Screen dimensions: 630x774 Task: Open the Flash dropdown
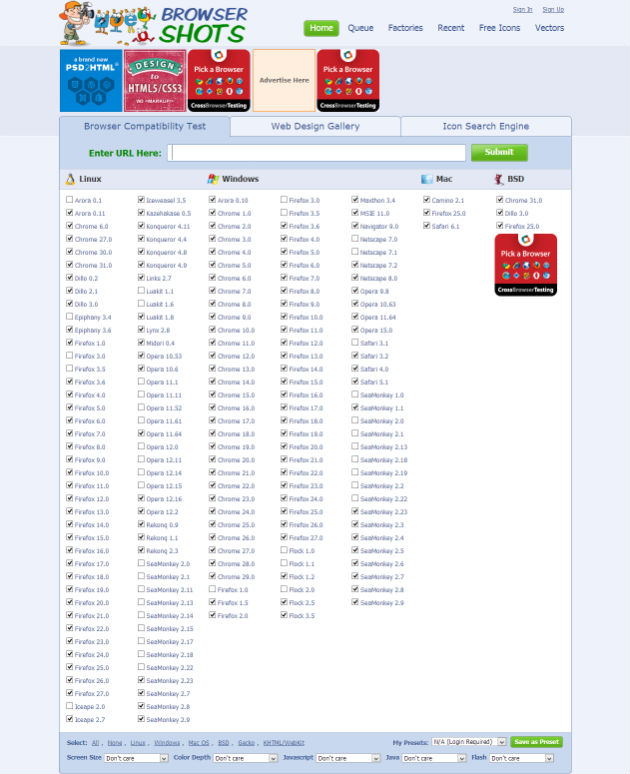tap(522, 758)
